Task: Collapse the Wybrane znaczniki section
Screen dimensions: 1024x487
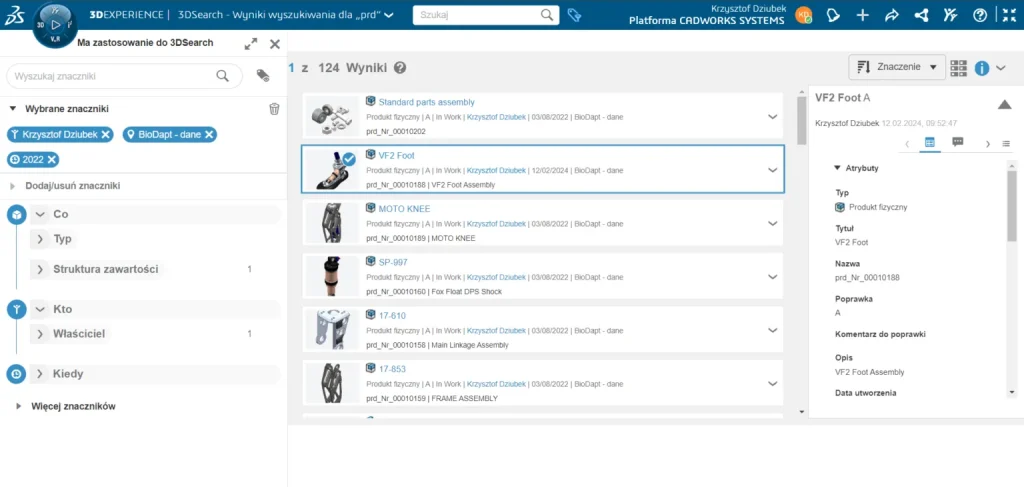Action: (12, 108)
